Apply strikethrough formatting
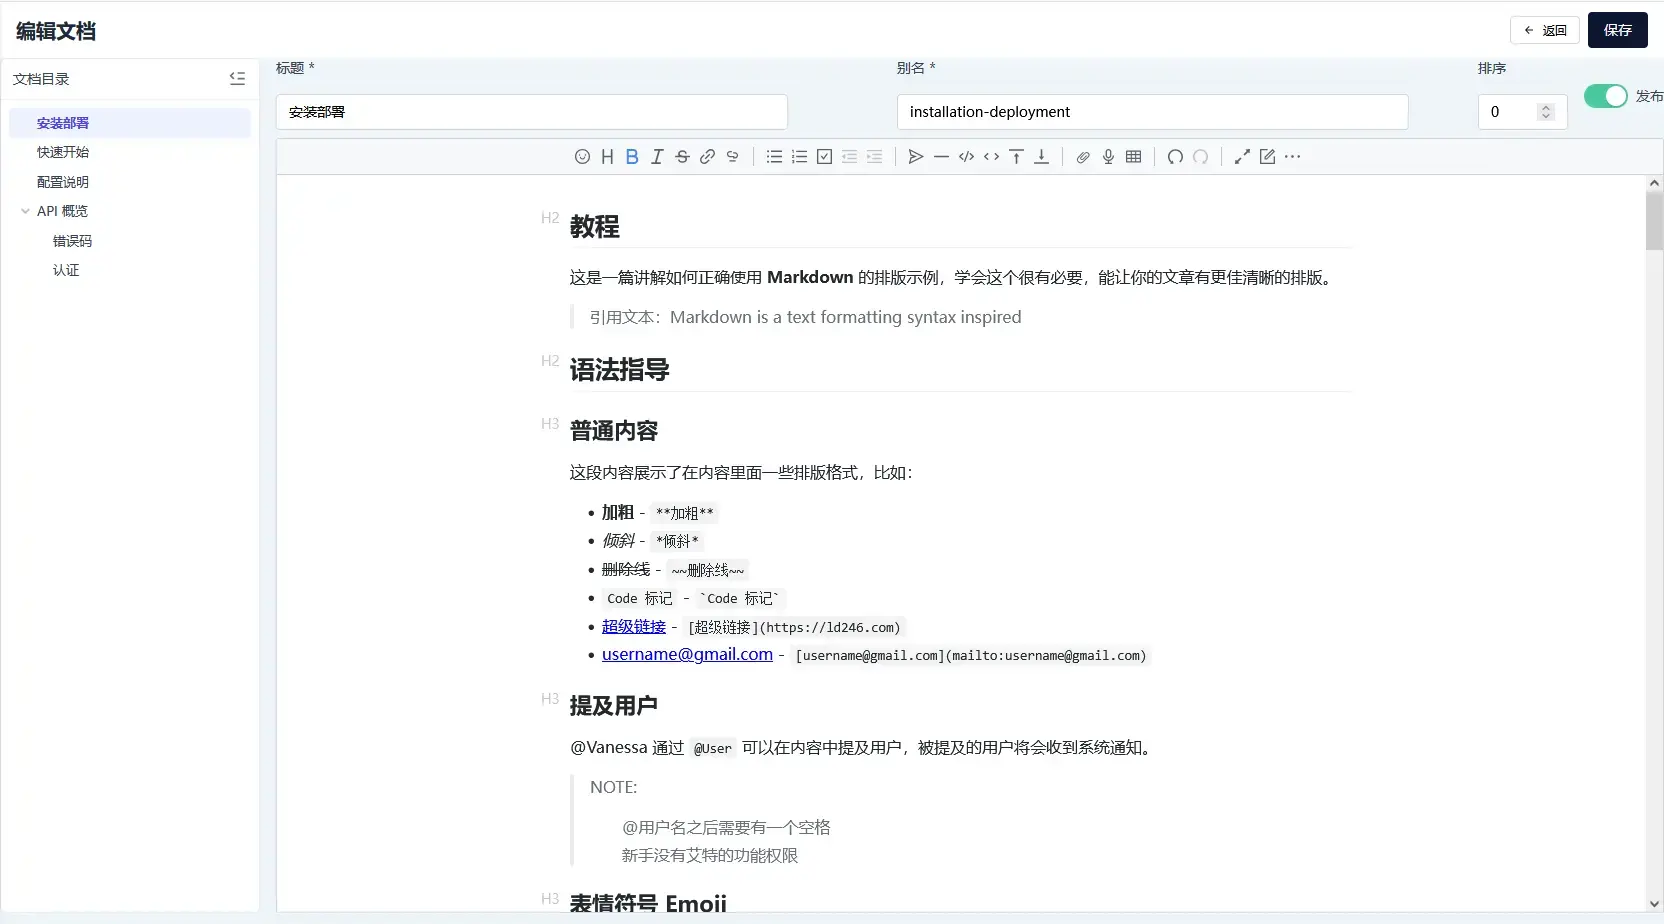This screenshot has height=924, width=1664. coord(682,156)
